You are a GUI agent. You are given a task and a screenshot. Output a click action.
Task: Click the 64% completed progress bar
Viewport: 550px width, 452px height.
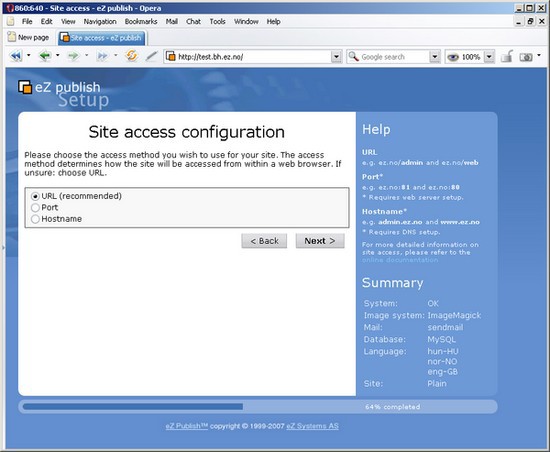click(258, 407)
